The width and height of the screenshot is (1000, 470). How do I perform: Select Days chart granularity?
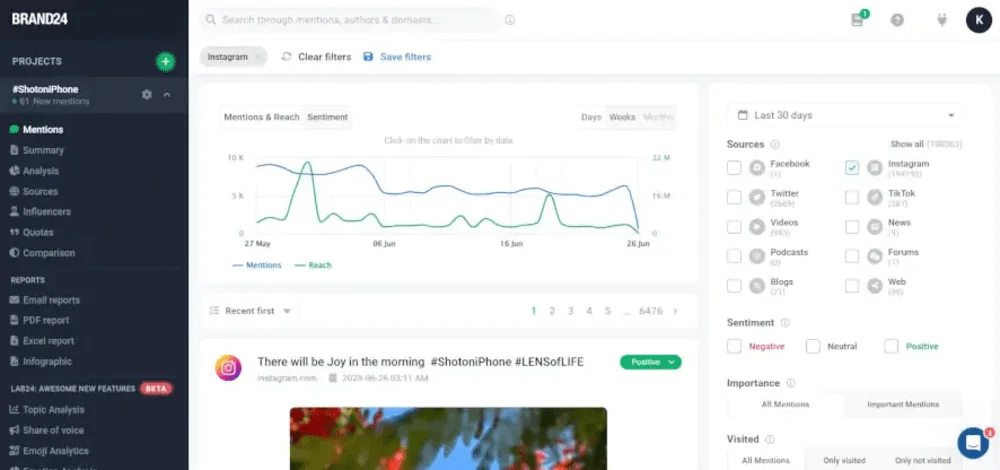591,117
